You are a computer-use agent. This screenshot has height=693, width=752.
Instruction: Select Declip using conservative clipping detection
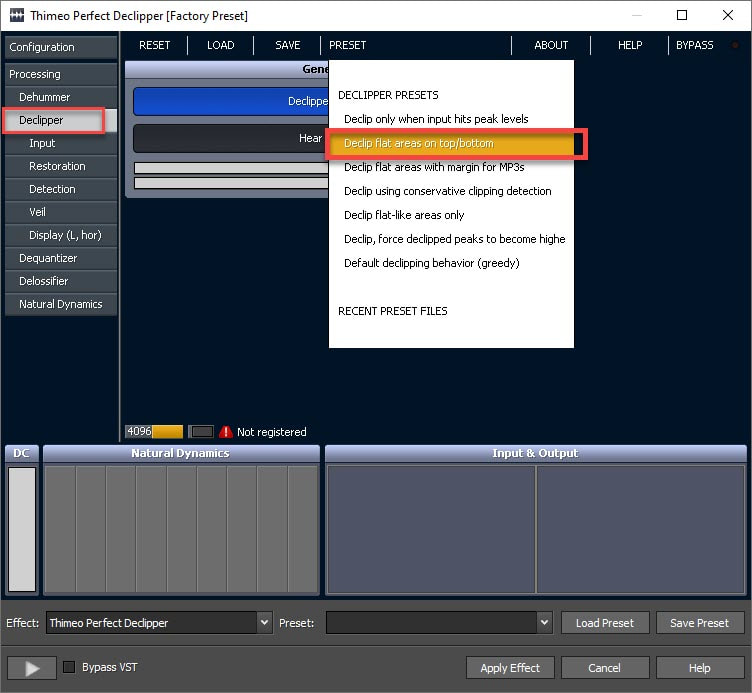451,191
